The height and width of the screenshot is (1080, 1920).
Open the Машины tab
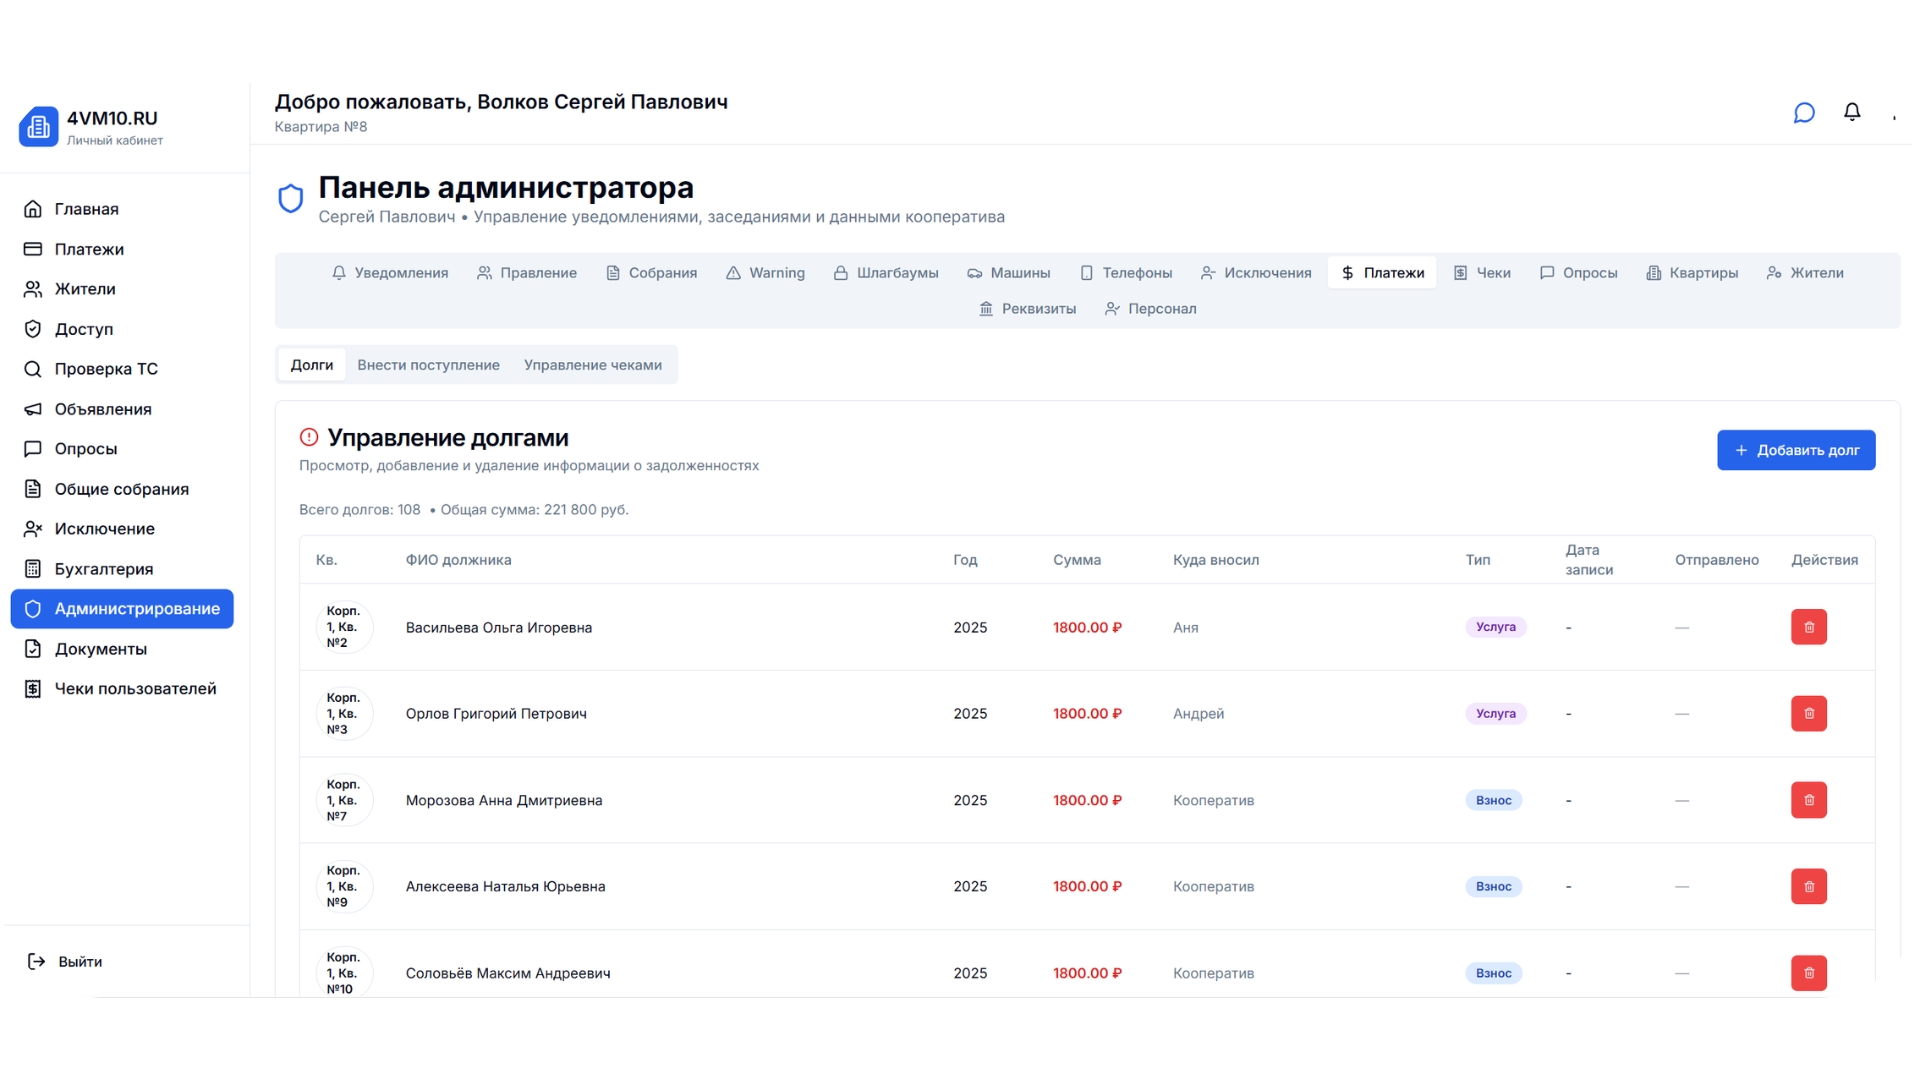[1009, 272]
